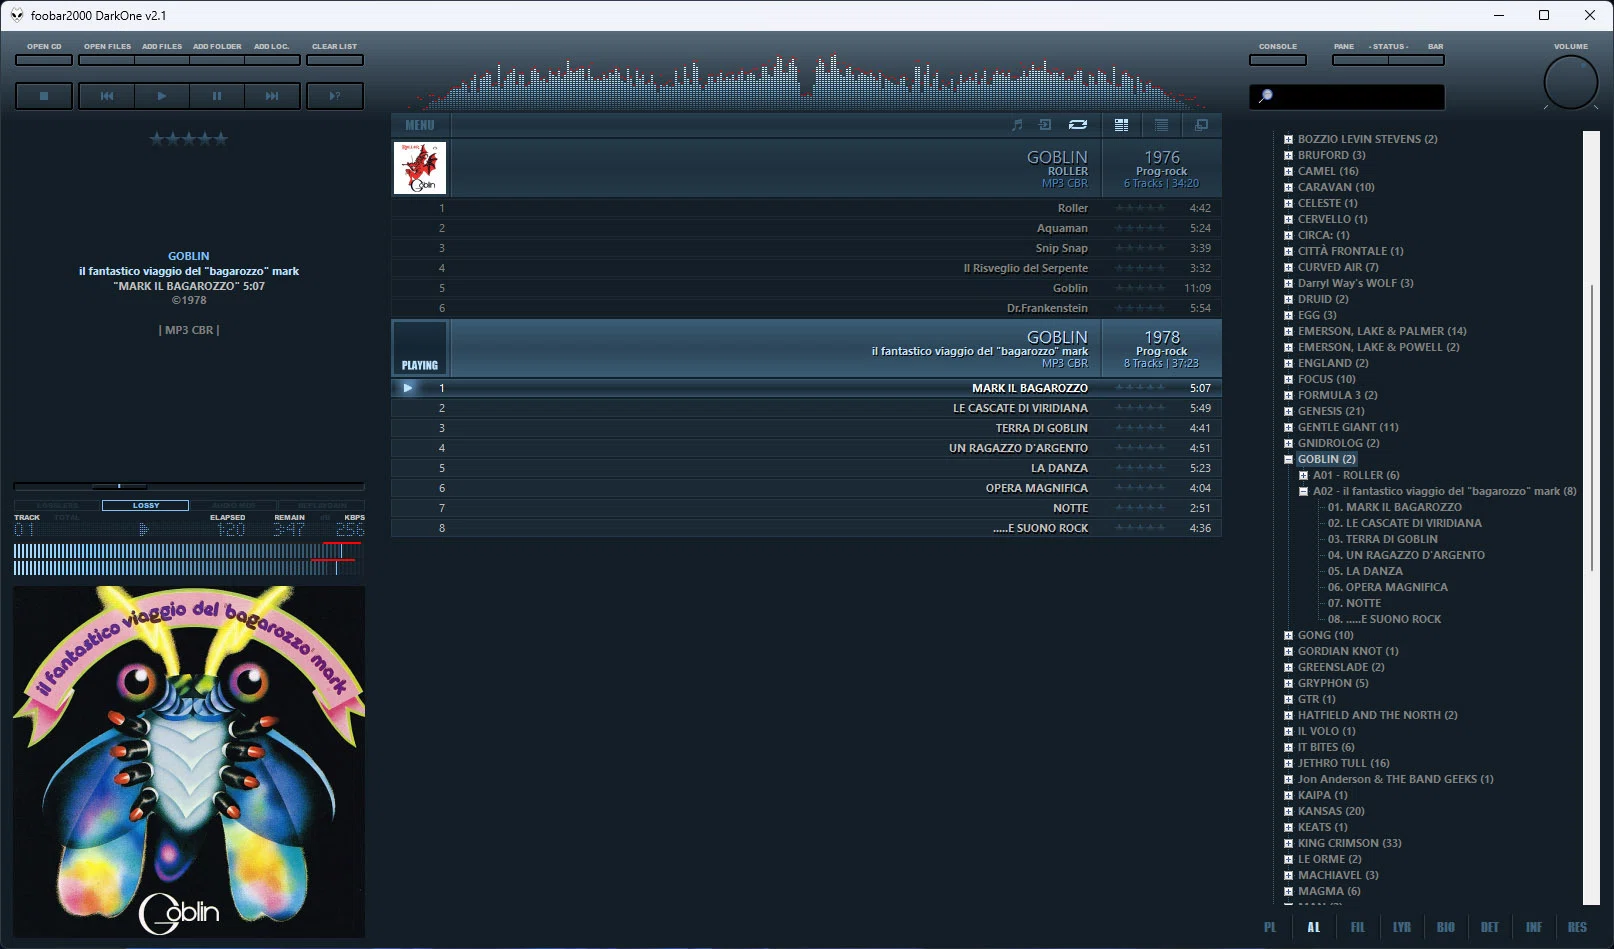
Task: Click the Play transport button
Action: tap(162, 96)
